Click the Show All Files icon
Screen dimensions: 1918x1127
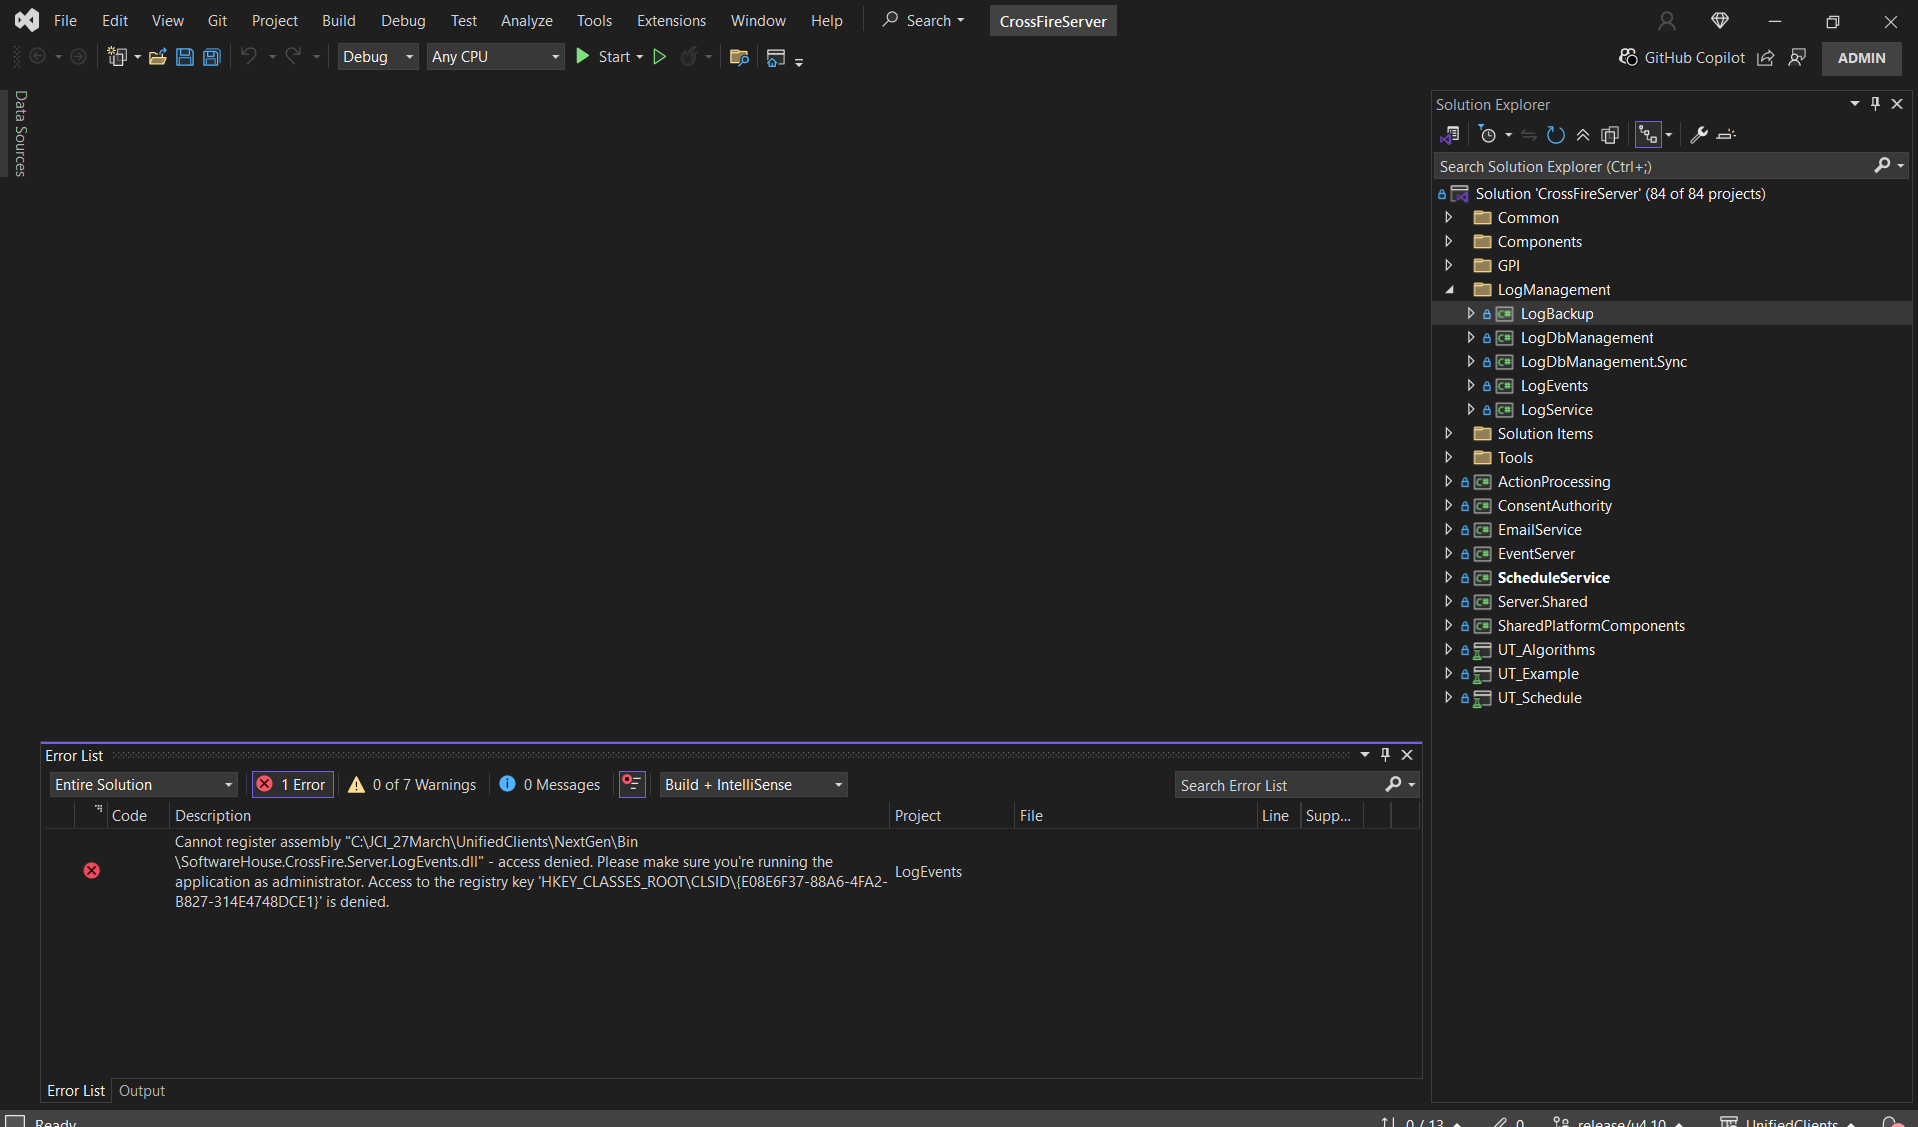coord(1610,135)
